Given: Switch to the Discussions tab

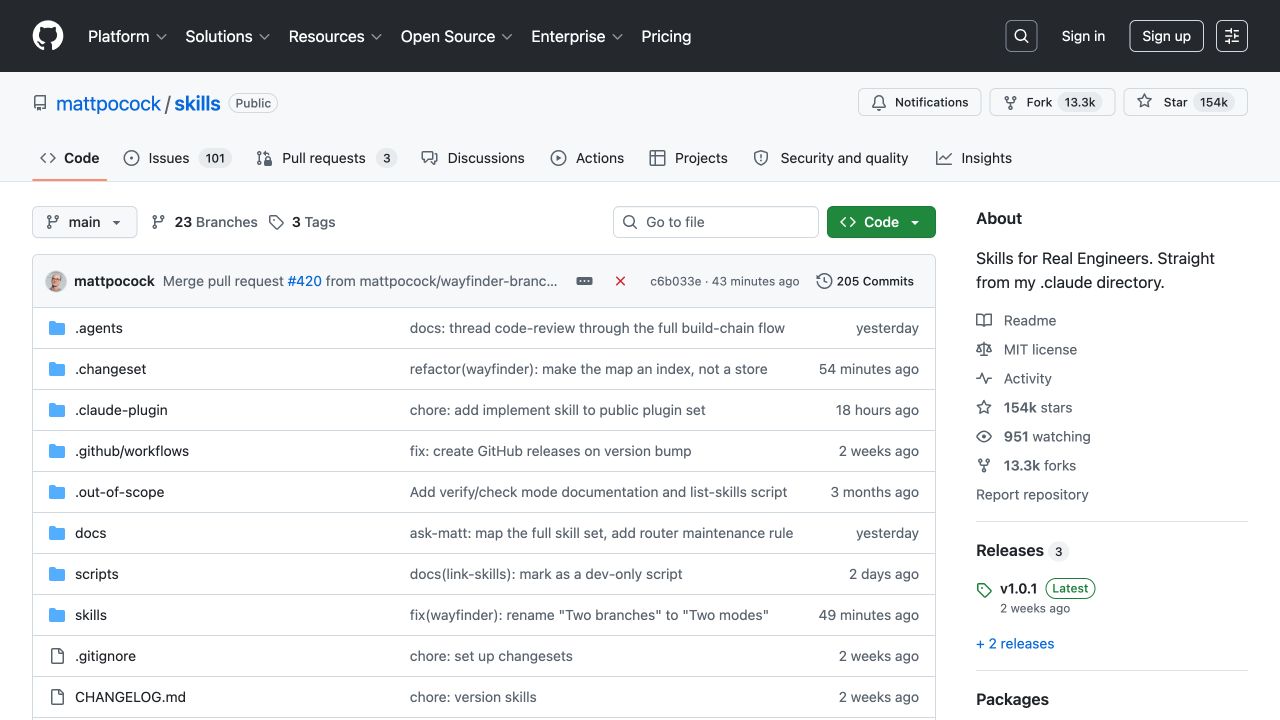Looking at the screenshot, I should coord(473,158).
